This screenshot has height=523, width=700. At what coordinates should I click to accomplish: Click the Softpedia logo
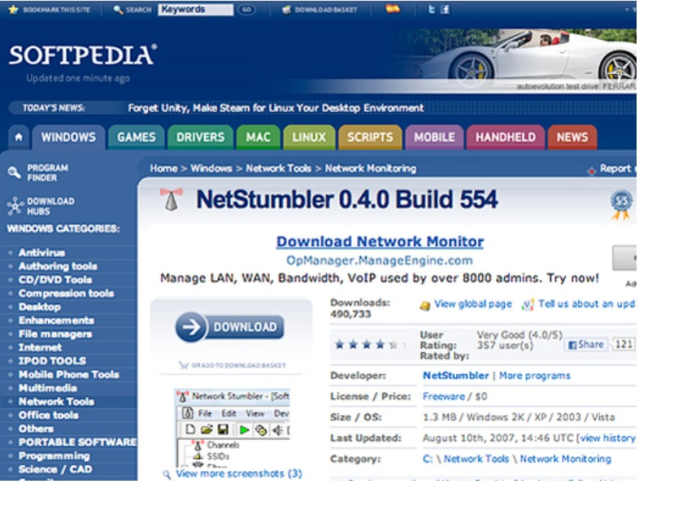tap(83, 55)
